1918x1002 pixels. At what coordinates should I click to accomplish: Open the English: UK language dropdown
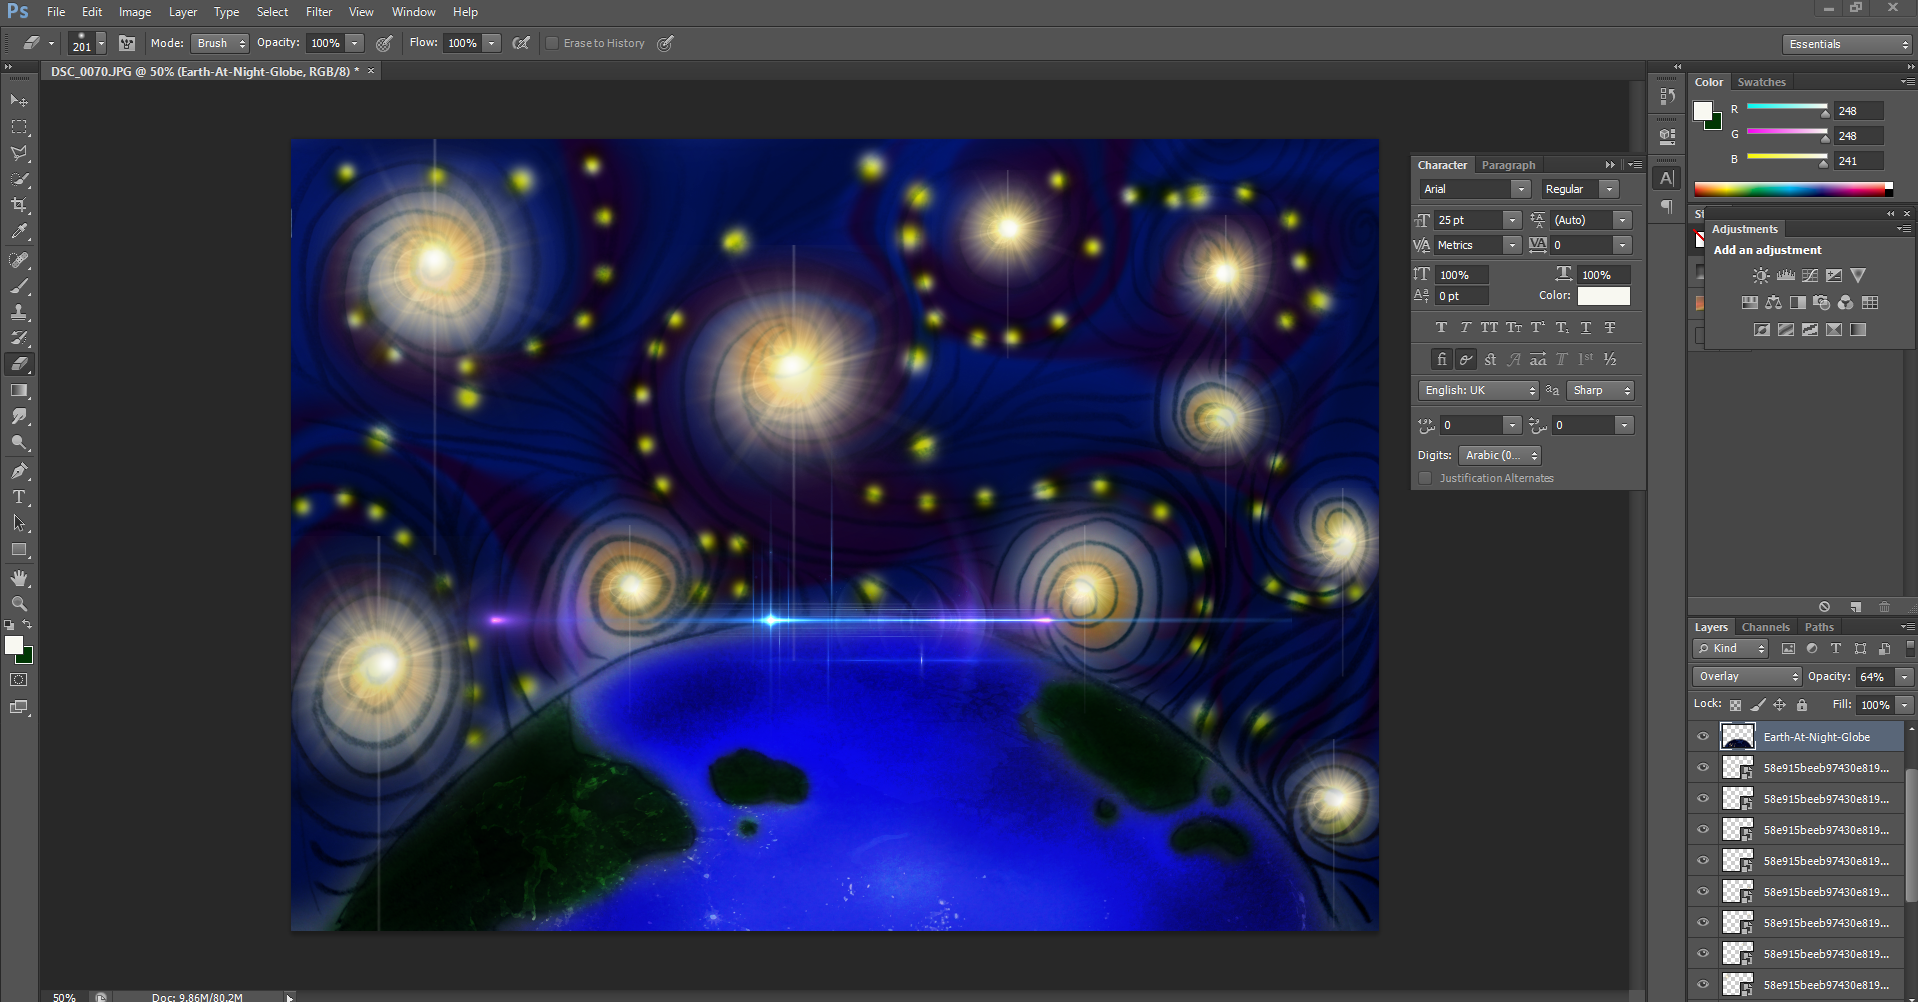click(1478, 390)
